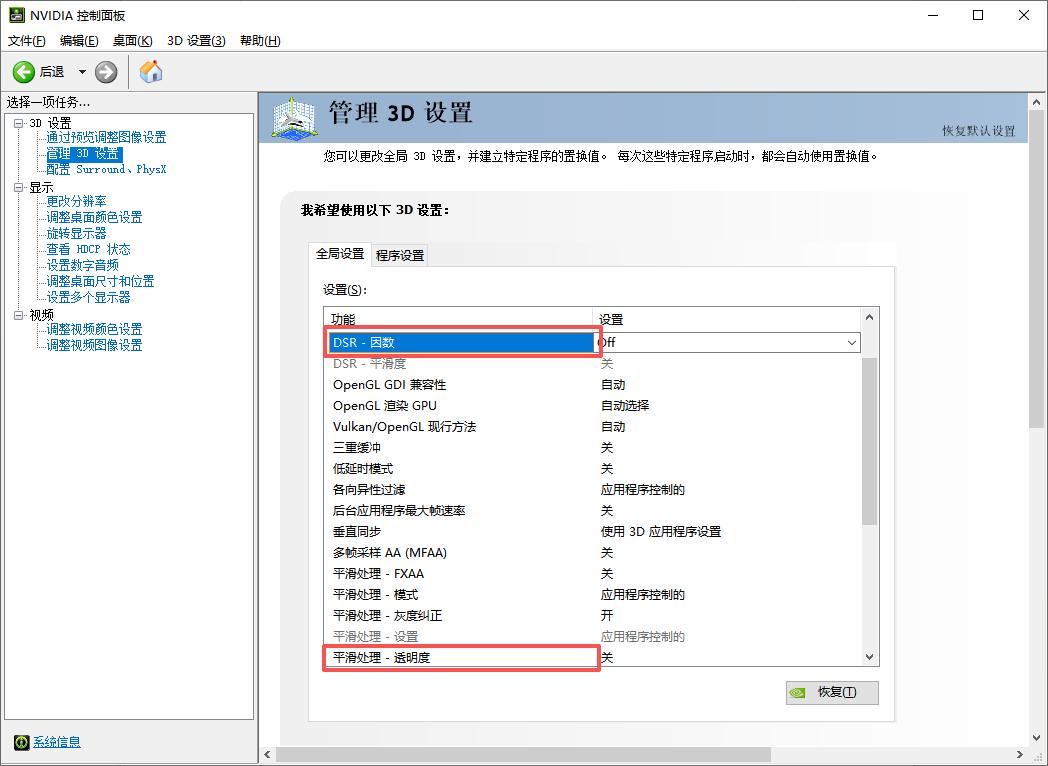Collapse the 3D 设置 tree node
This screenshot has width=1048, height=766.
point(19,123)
